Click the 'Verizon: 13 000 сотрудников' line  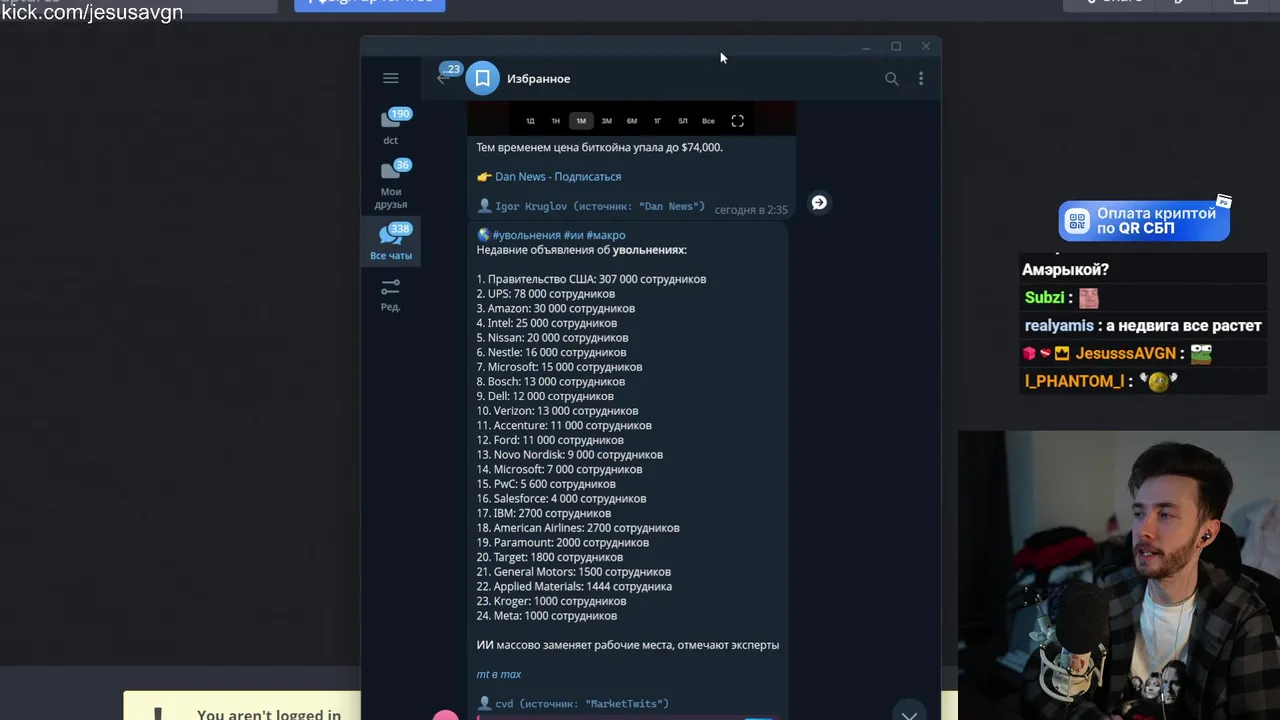[557, 411]
